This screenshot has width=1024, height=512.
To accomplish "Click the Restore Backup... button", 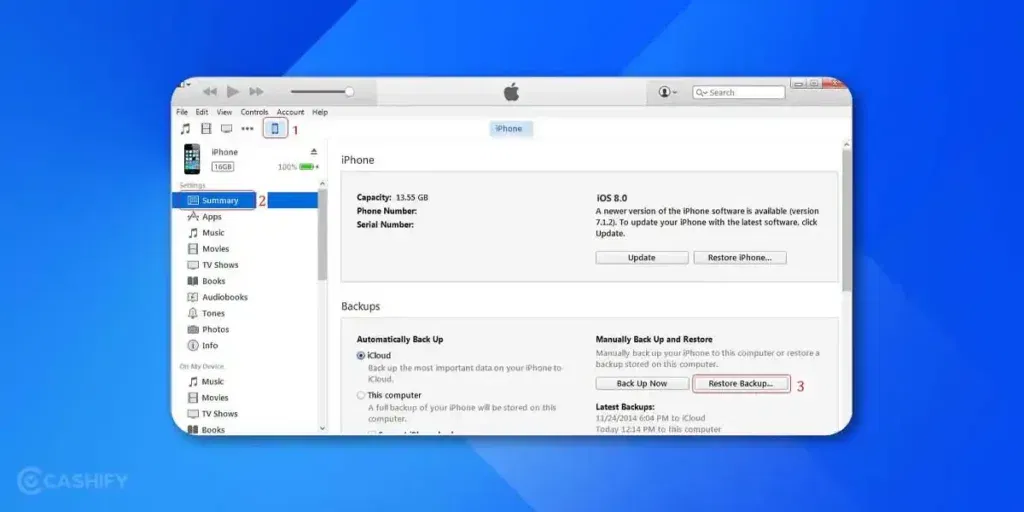I will [x=741, y=383].
